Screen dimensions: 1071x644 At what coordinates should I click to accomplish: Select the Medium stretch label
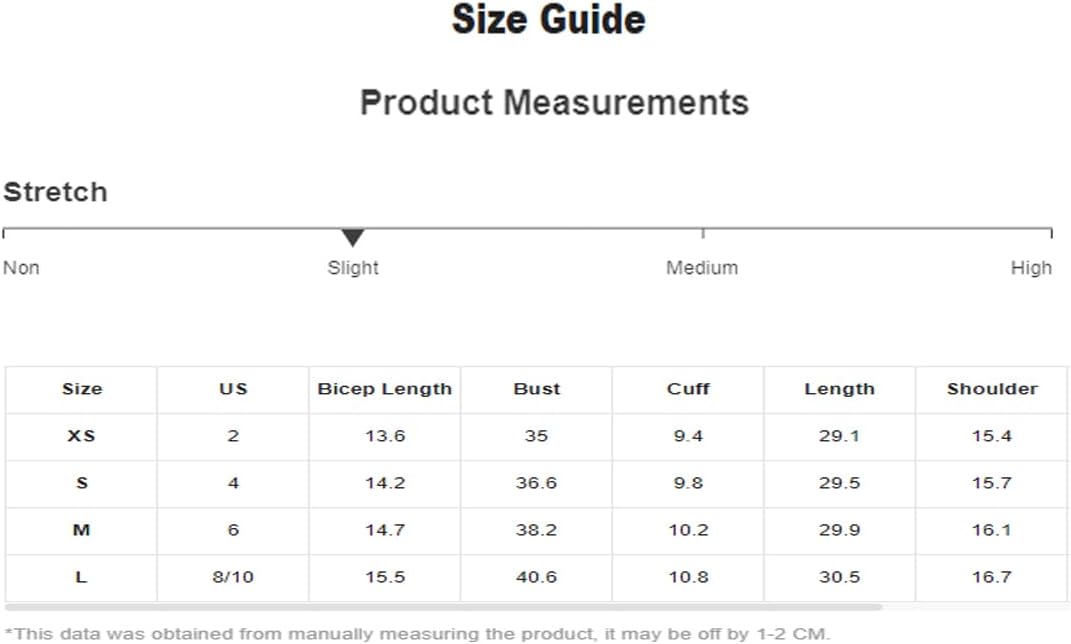click(x=702, y=268)
